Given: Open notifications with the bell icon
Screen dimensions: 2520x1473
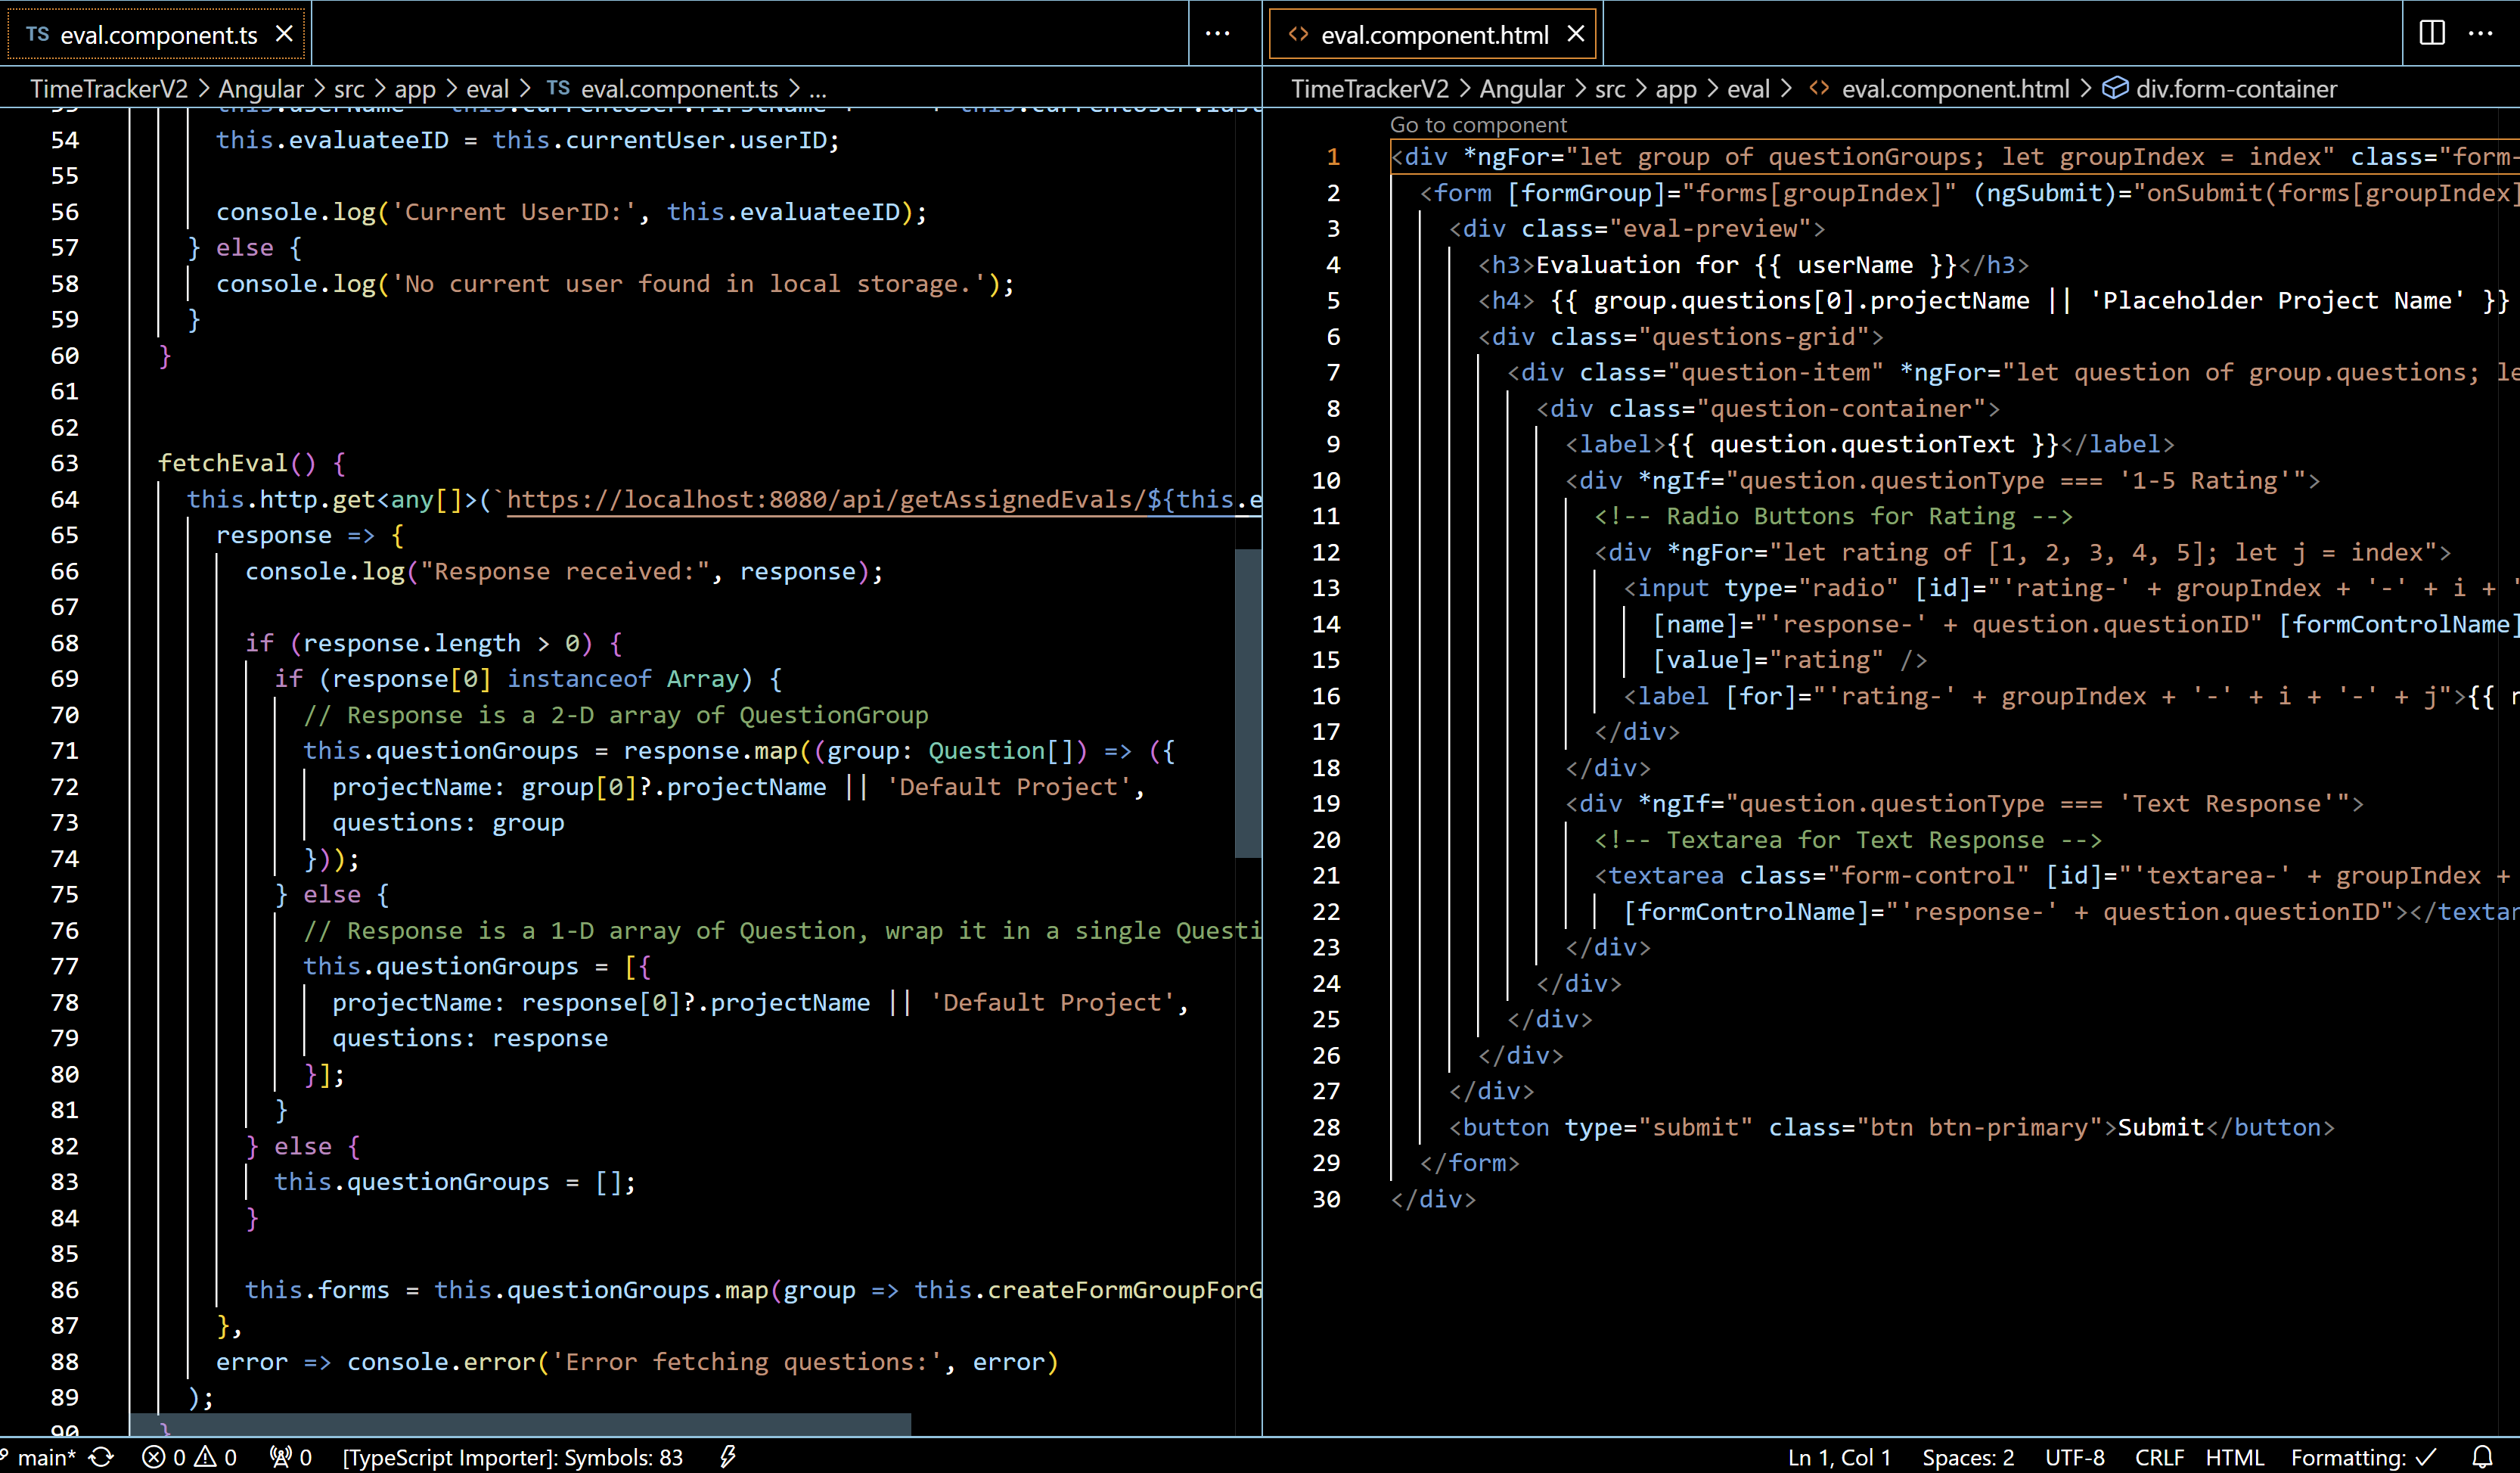Looking at the screenshot, I should pos(2482,1457).
